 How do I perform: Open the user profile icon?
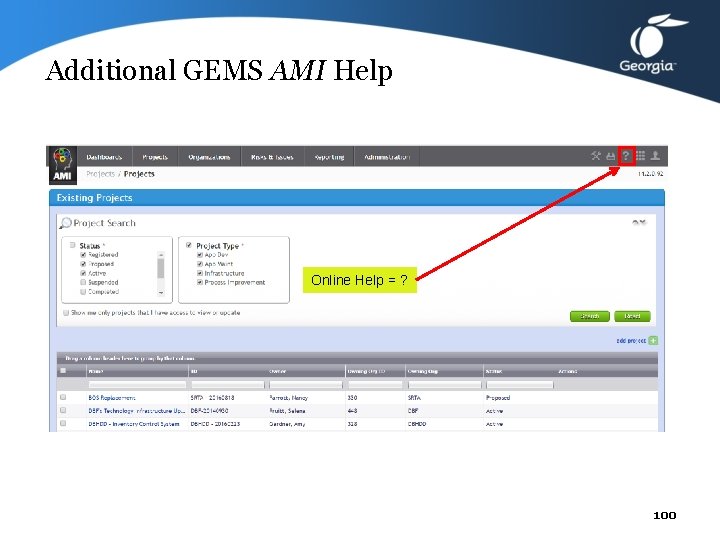pyautogui.click(x=655, y=156)
